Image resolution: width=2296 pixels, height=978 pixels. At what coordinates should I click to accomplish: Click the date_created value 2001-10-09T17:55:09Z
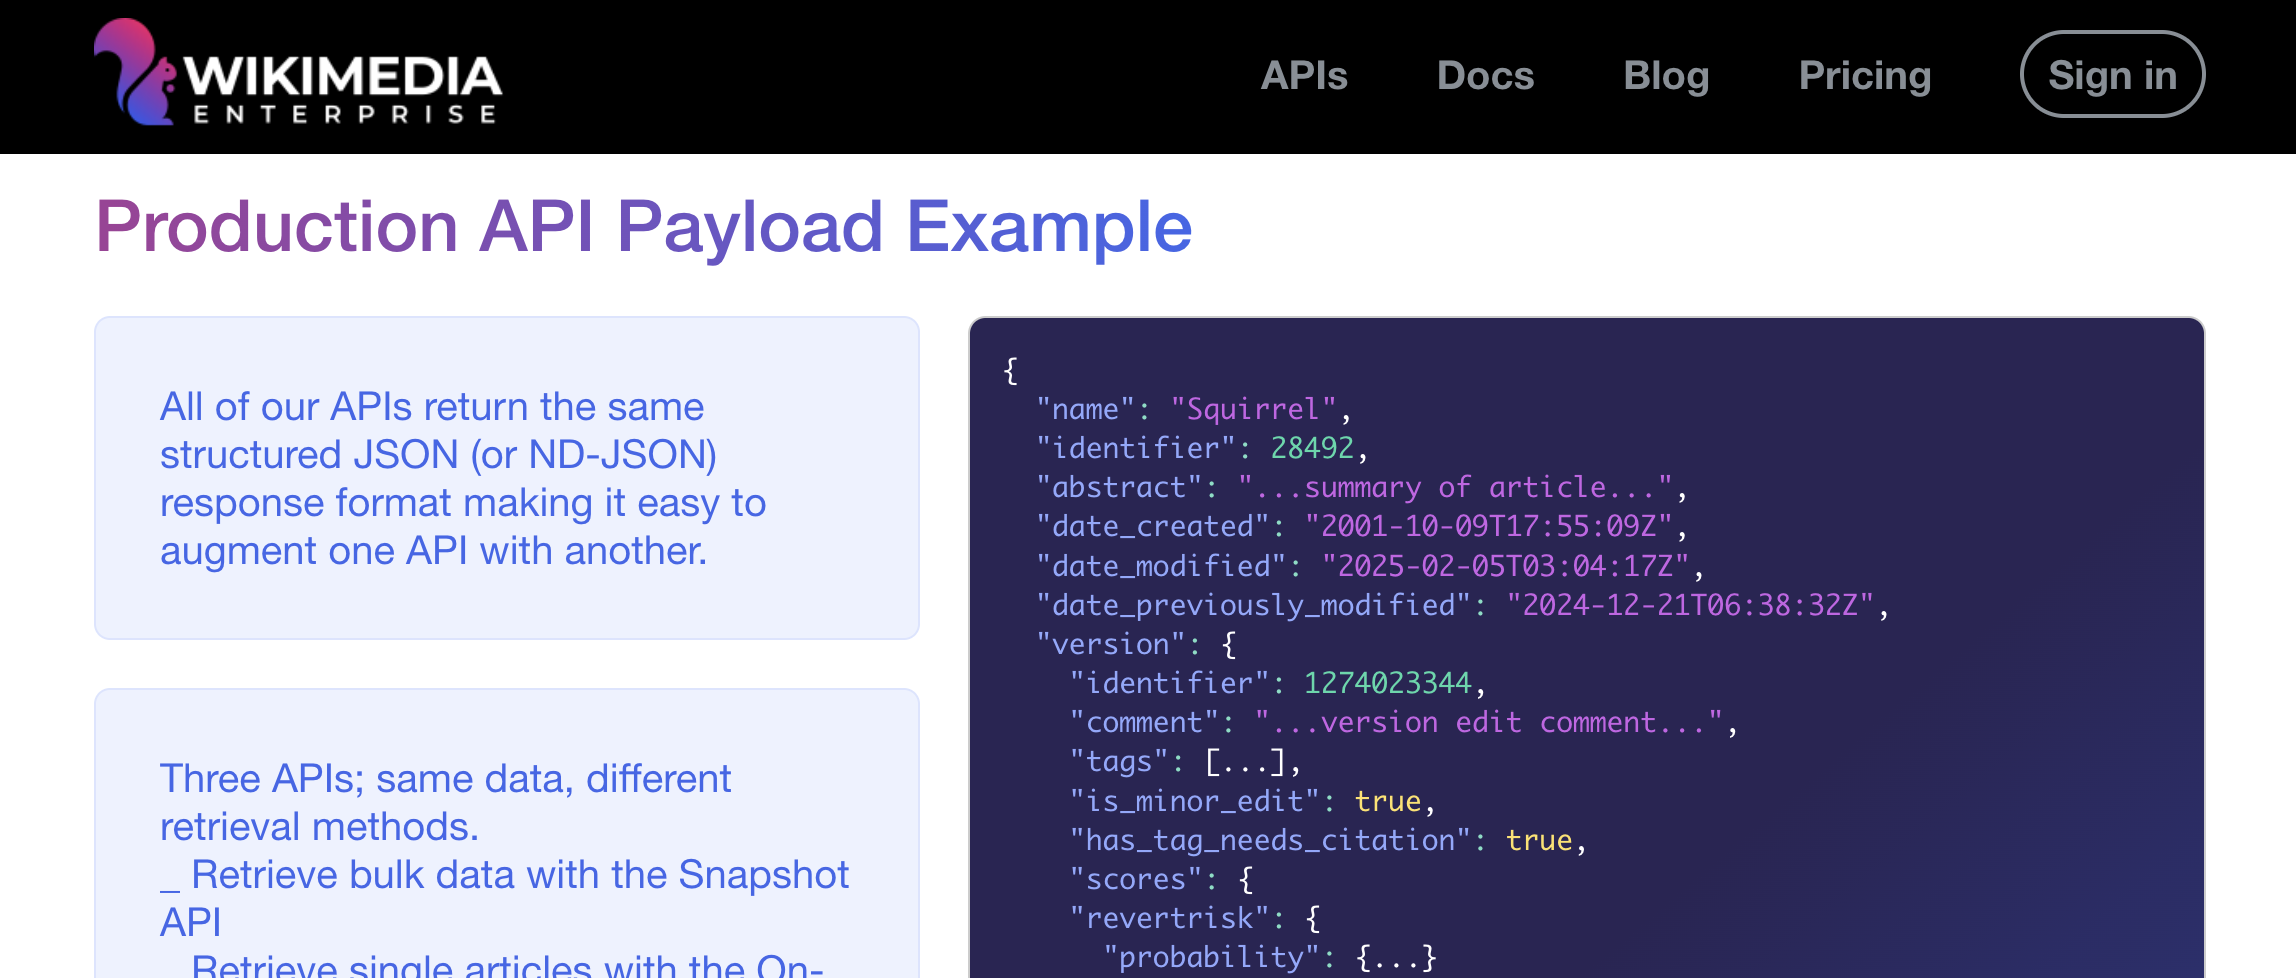click(x=1489, y=526)
